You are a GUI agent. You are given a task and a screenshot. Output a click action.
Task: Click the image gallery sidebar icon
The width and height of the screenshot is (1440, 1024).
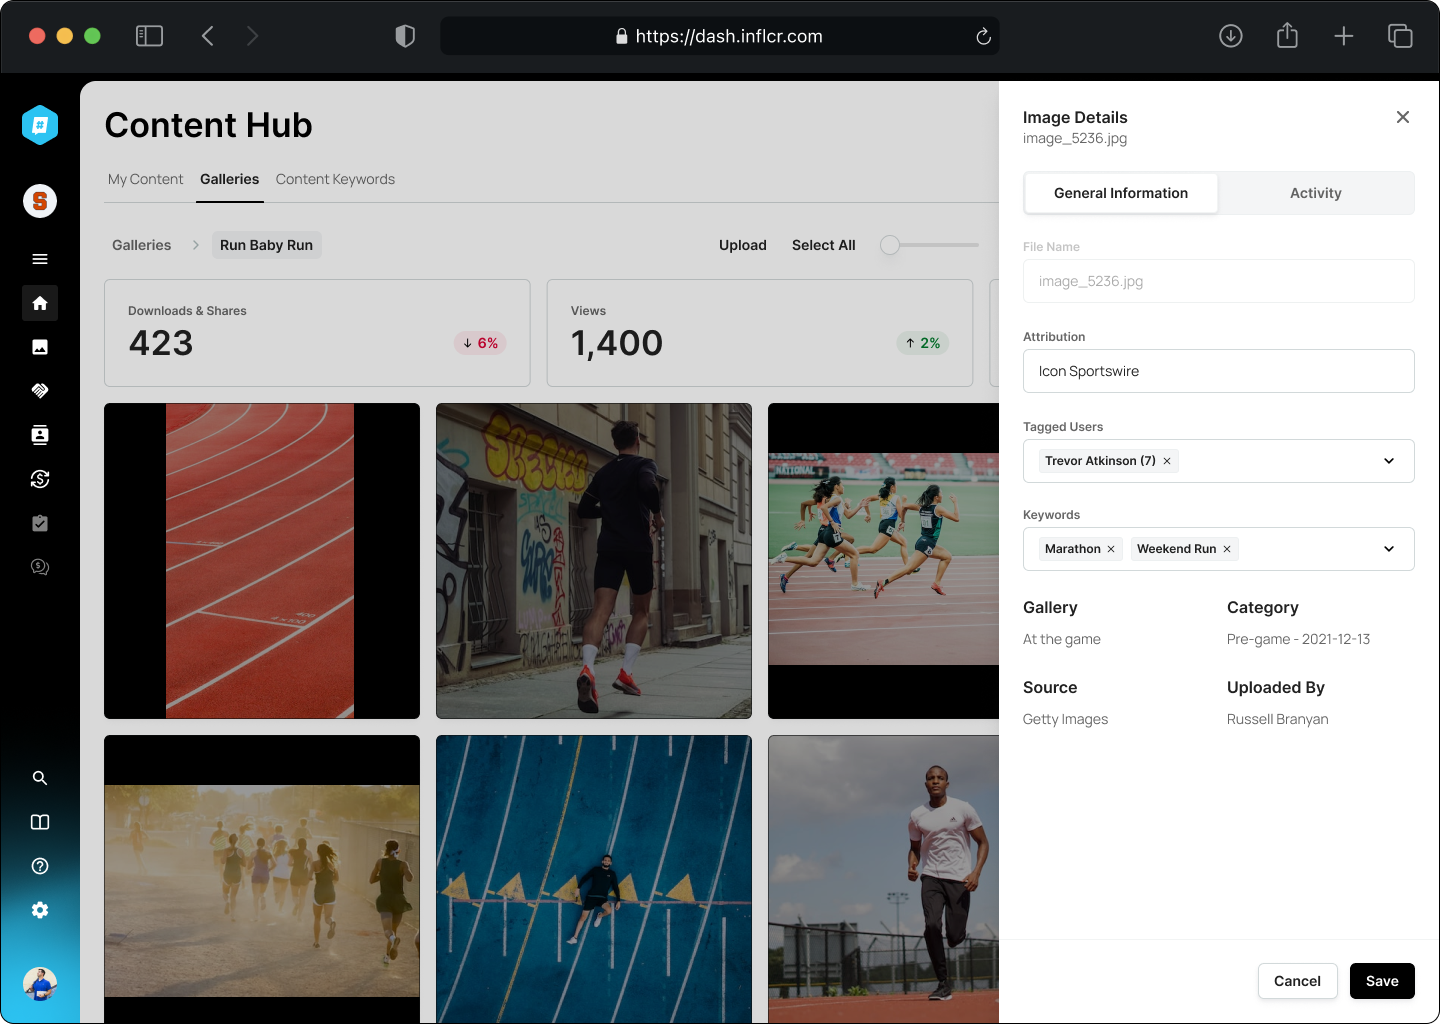point(40,347)
